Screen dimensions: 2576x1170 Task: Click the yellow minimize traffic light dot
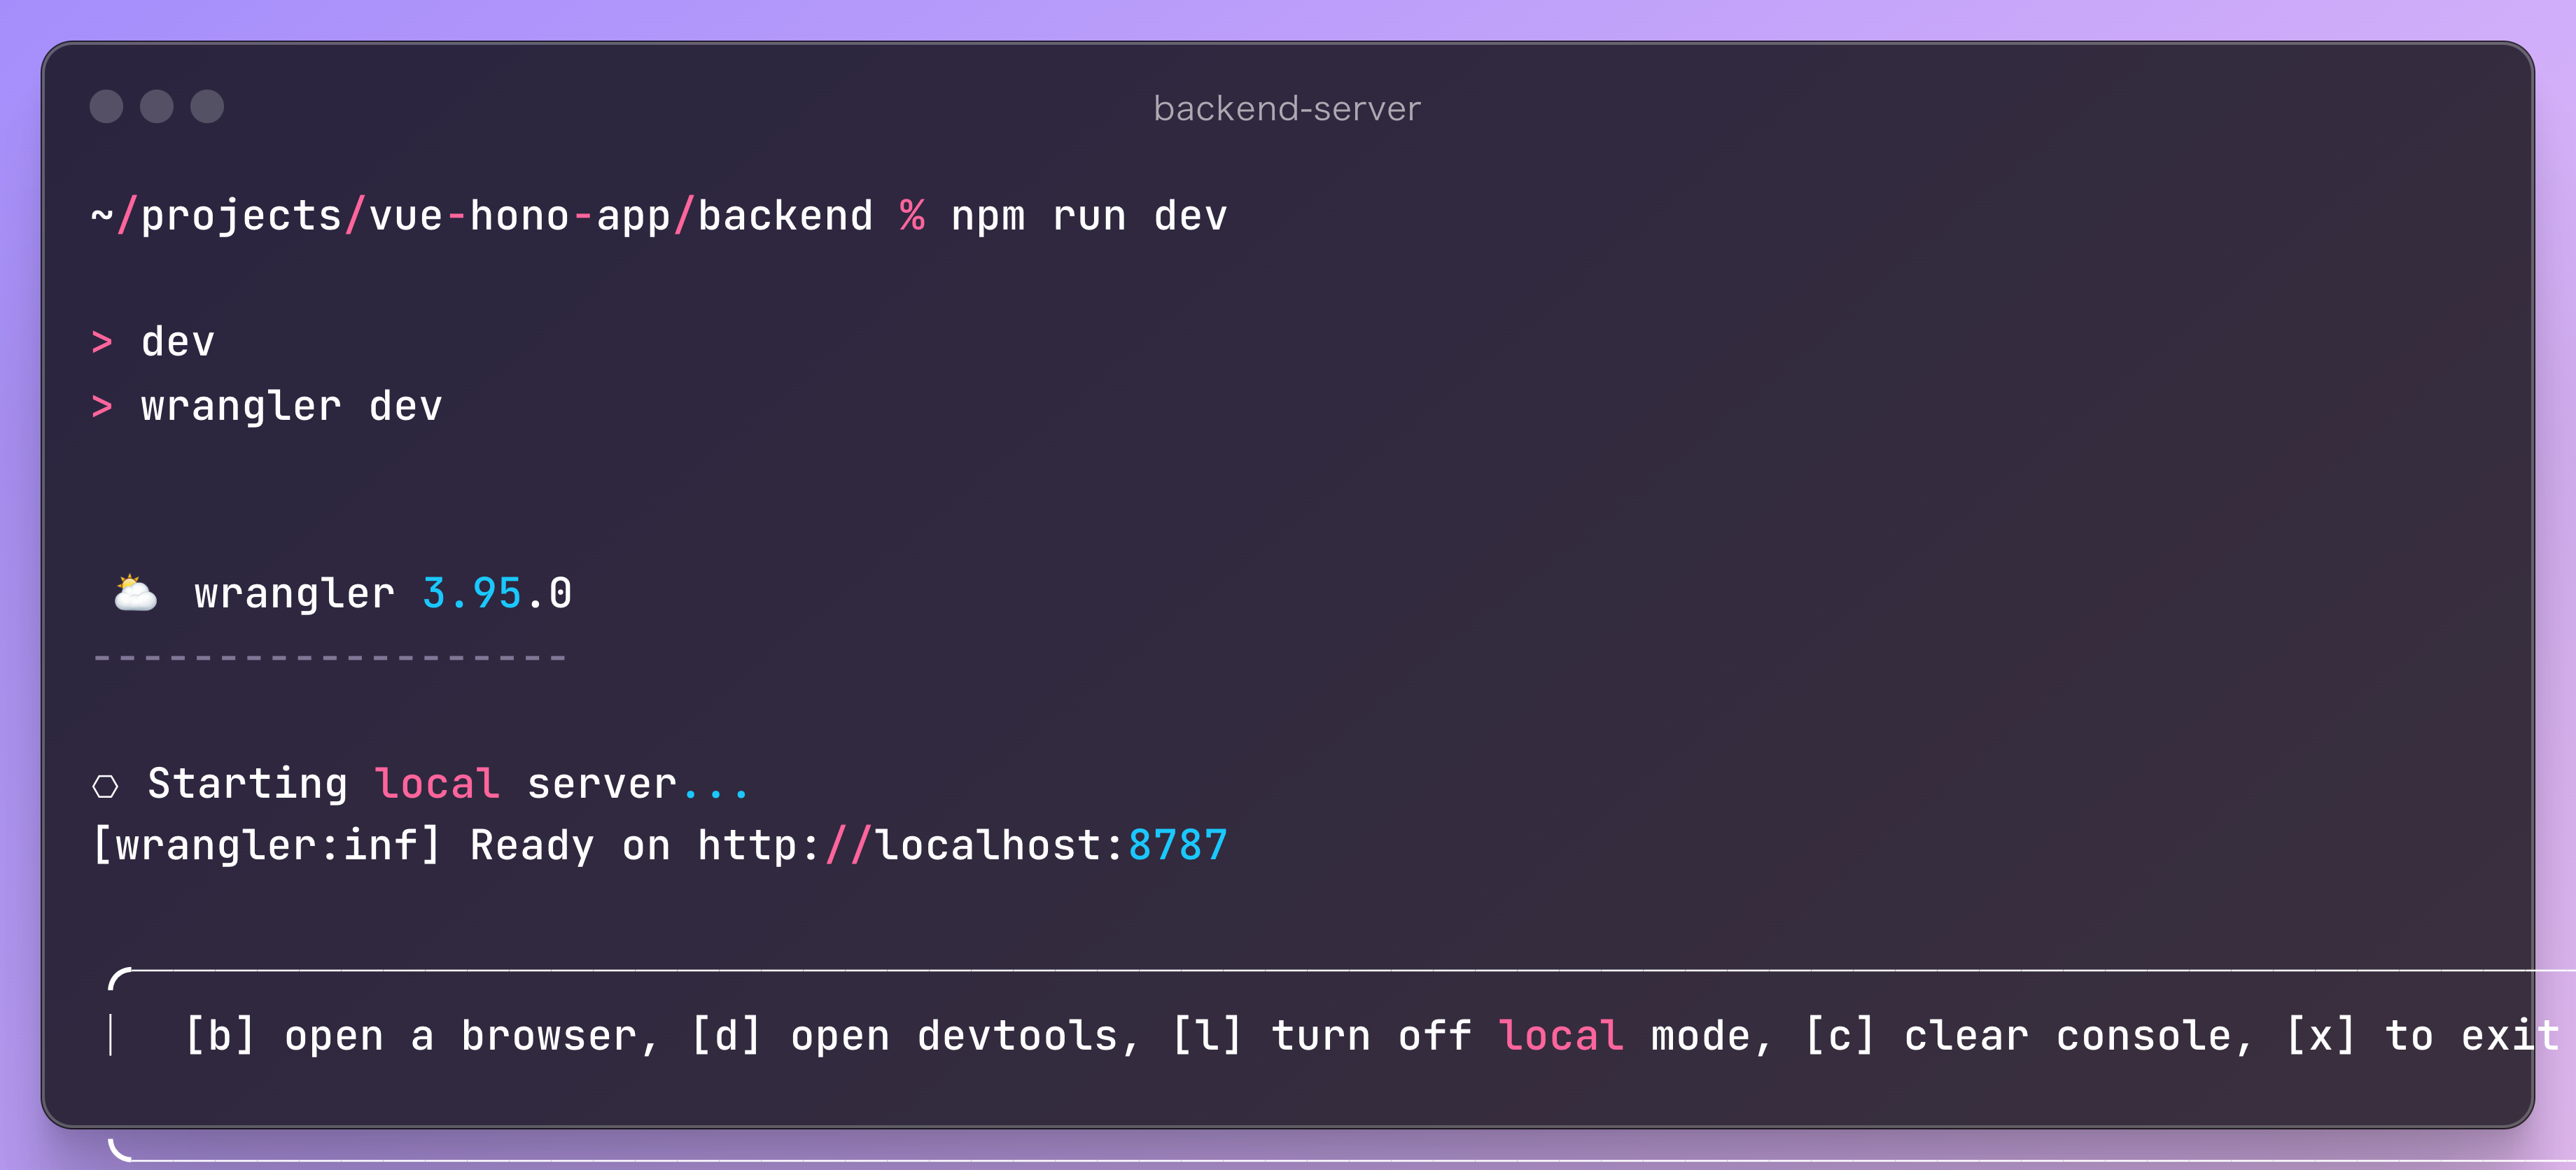[157, 106]
